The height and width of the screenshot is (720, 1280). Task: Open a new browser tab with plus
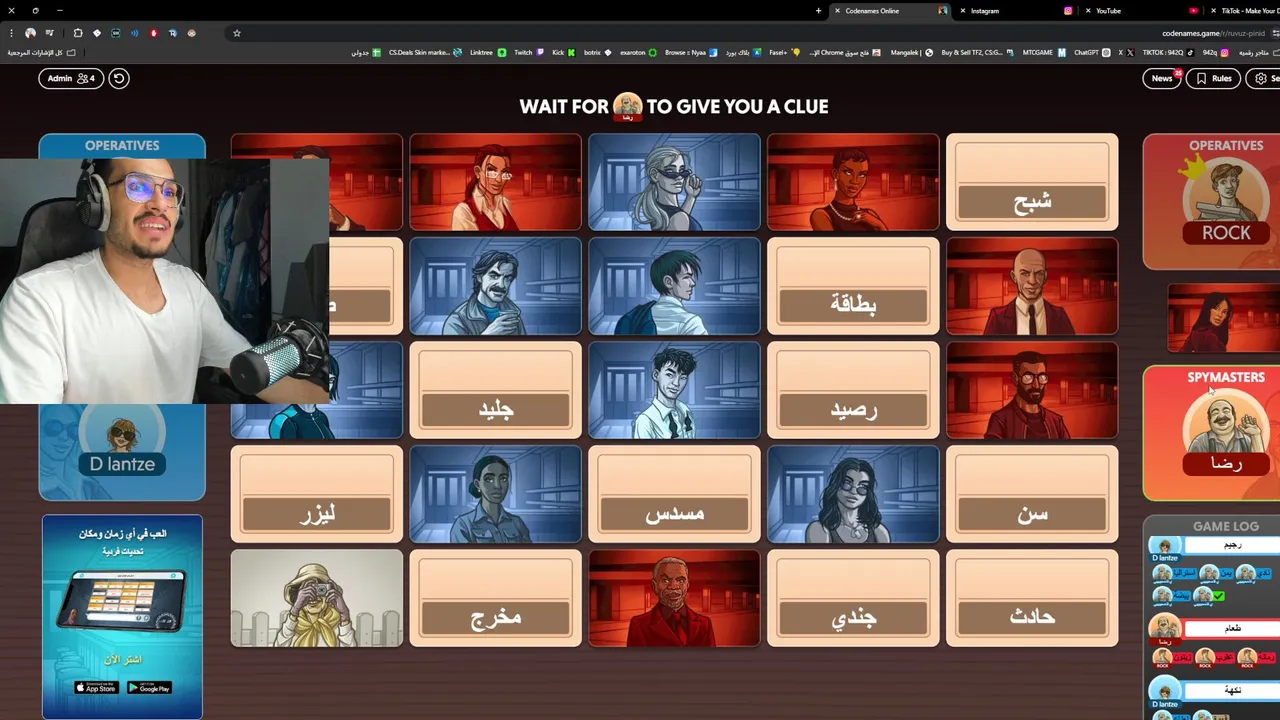point(818,11)
